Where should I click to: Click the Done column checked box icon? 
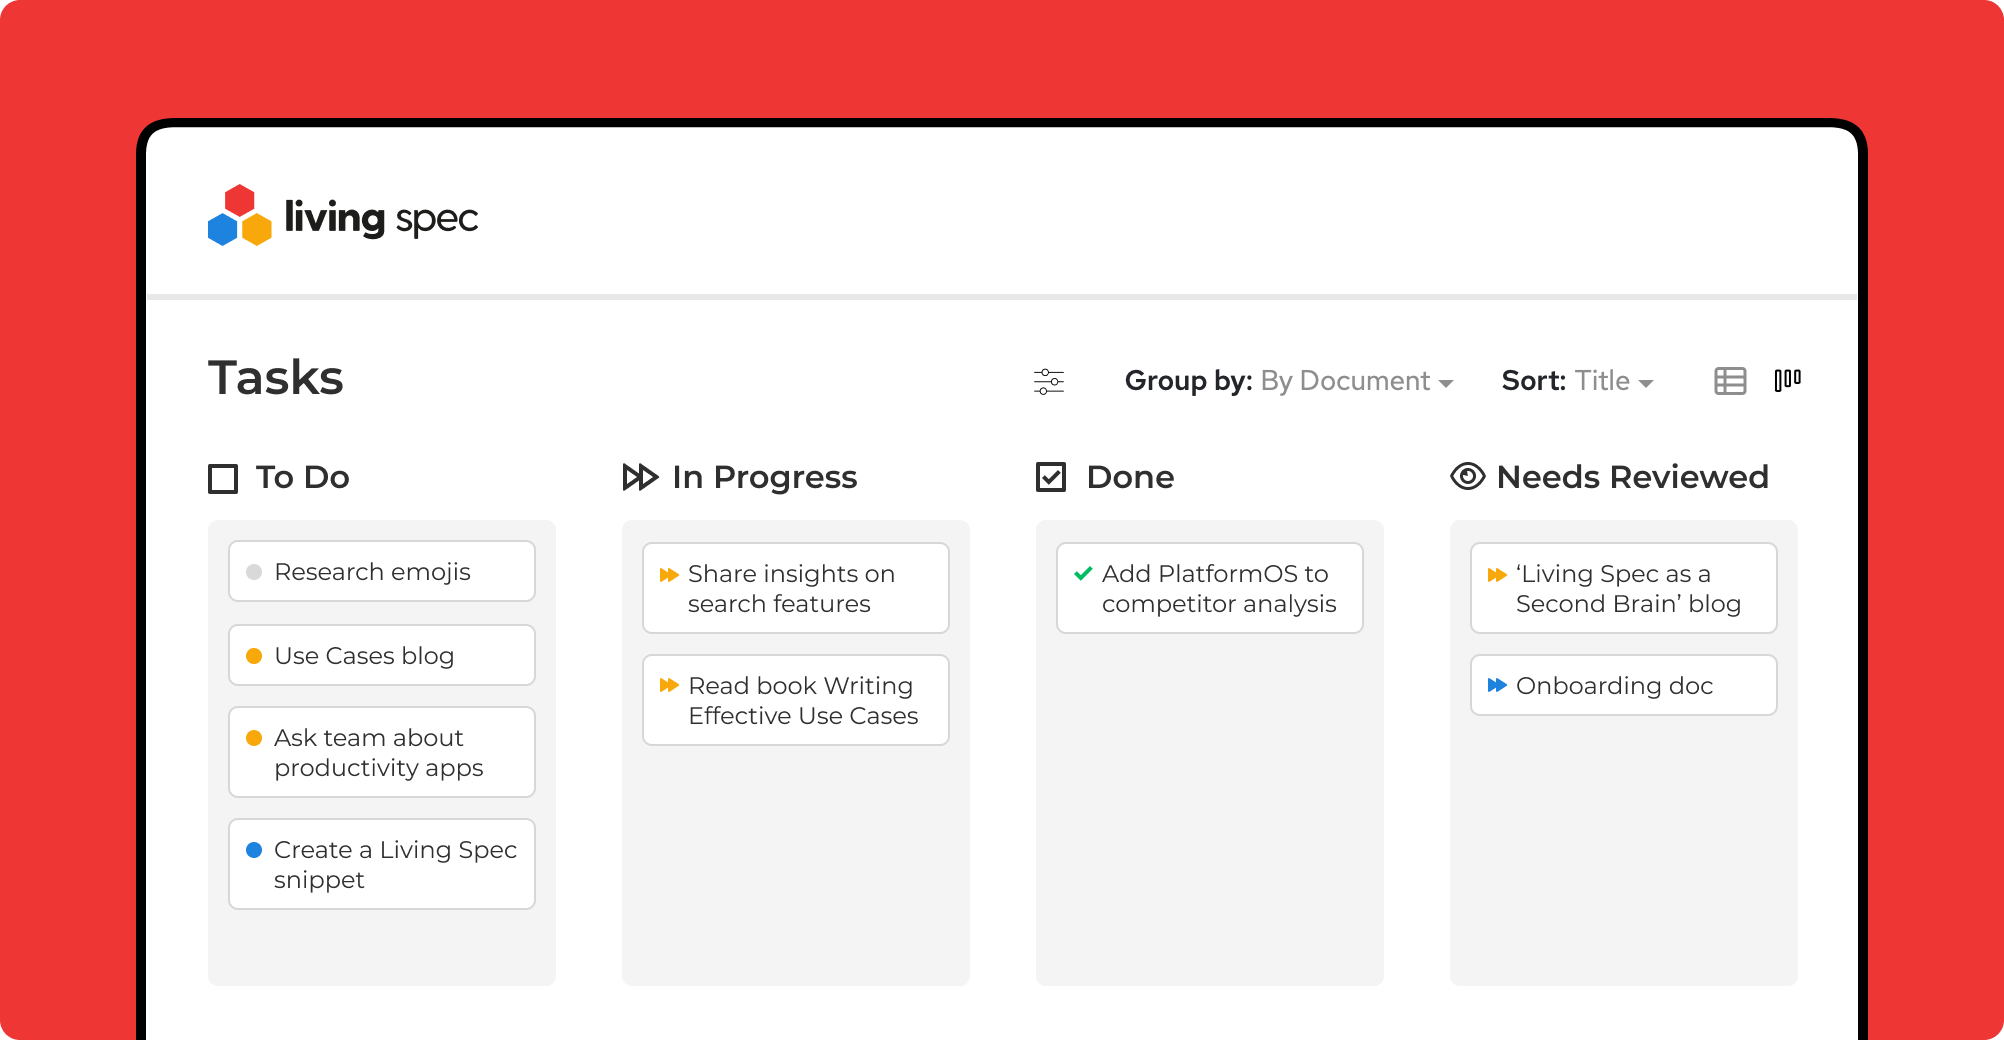point(1051,477)
